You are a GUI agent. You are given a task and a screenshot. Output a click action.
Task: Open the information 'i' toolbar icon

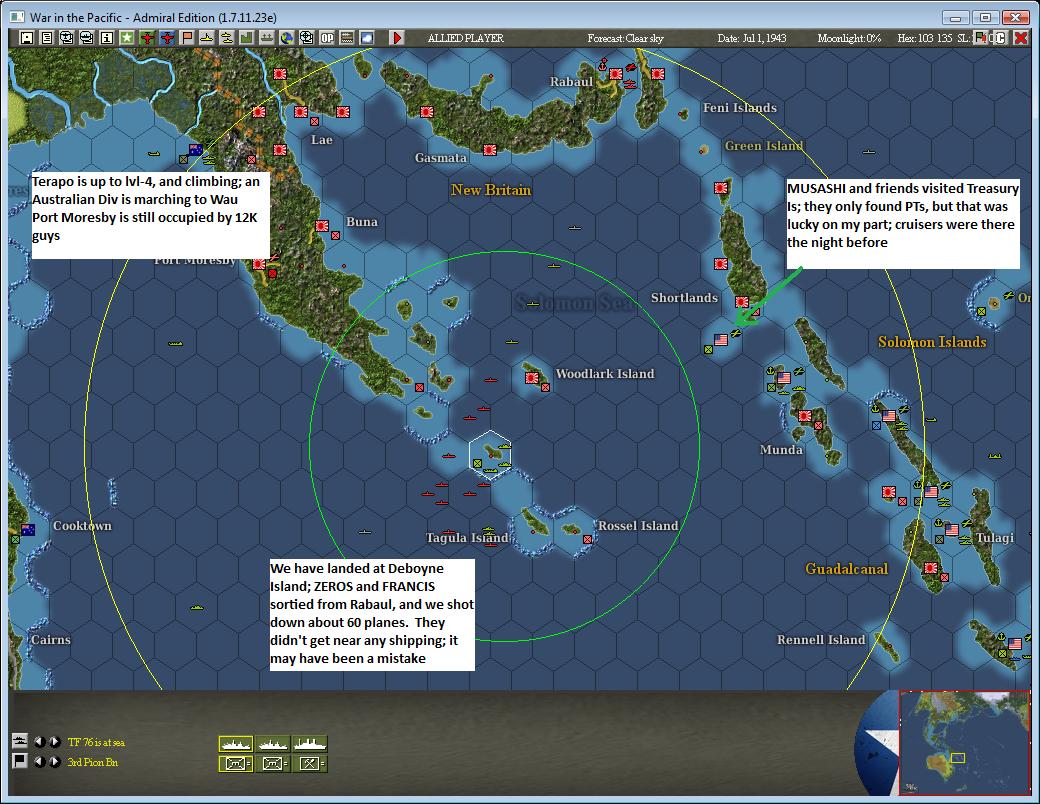click(107, 38)
